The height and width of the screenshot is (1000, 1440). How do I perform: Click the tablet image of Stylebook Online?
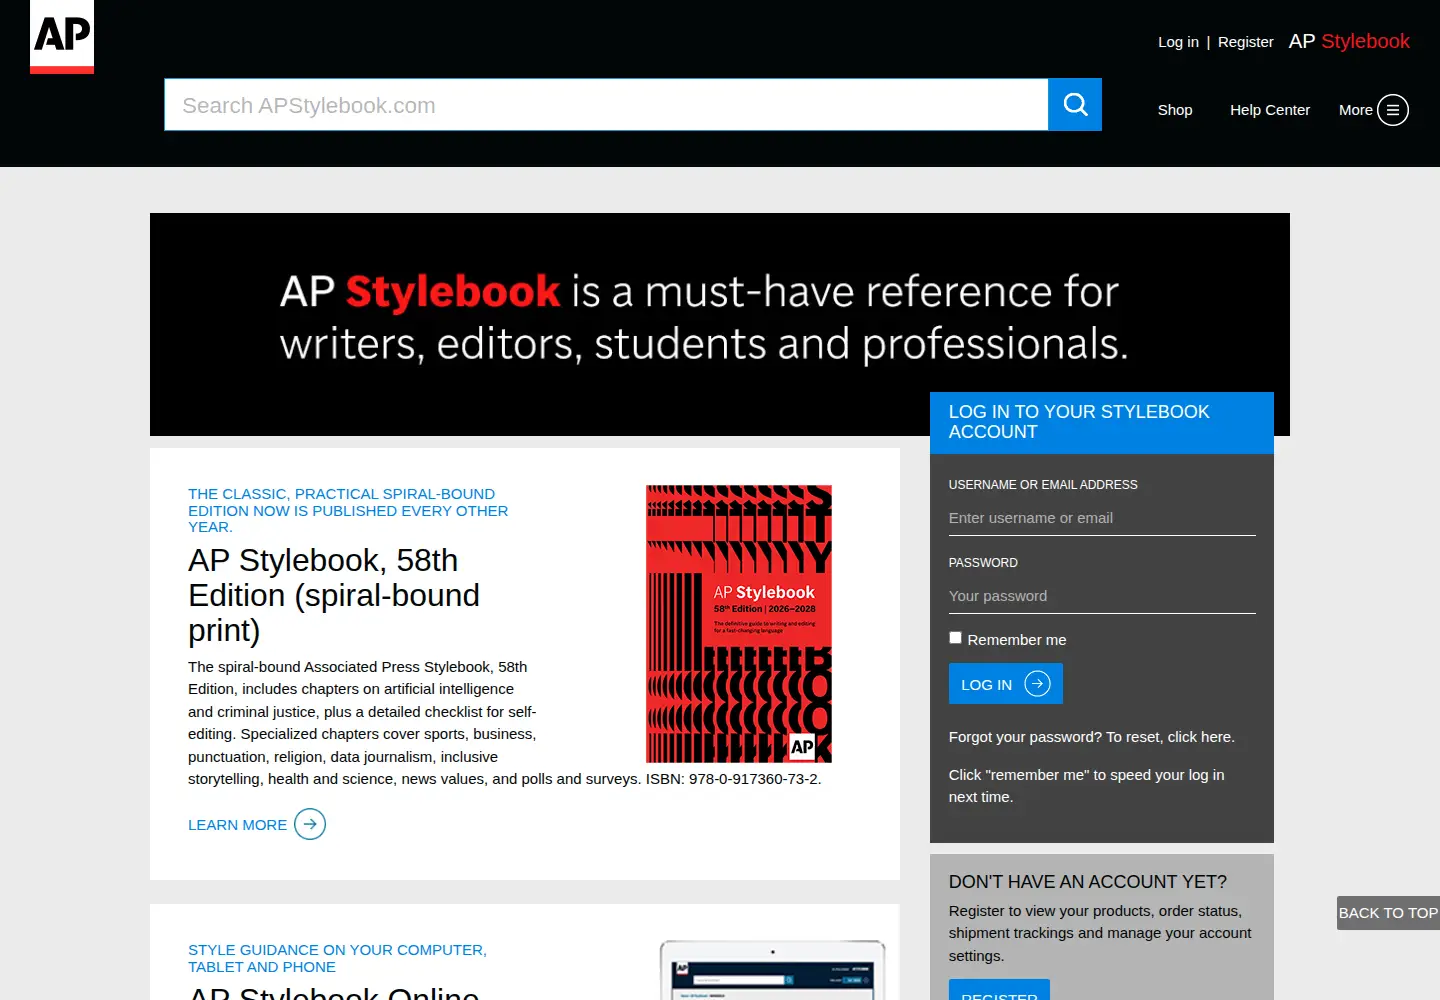coord(773,970)
